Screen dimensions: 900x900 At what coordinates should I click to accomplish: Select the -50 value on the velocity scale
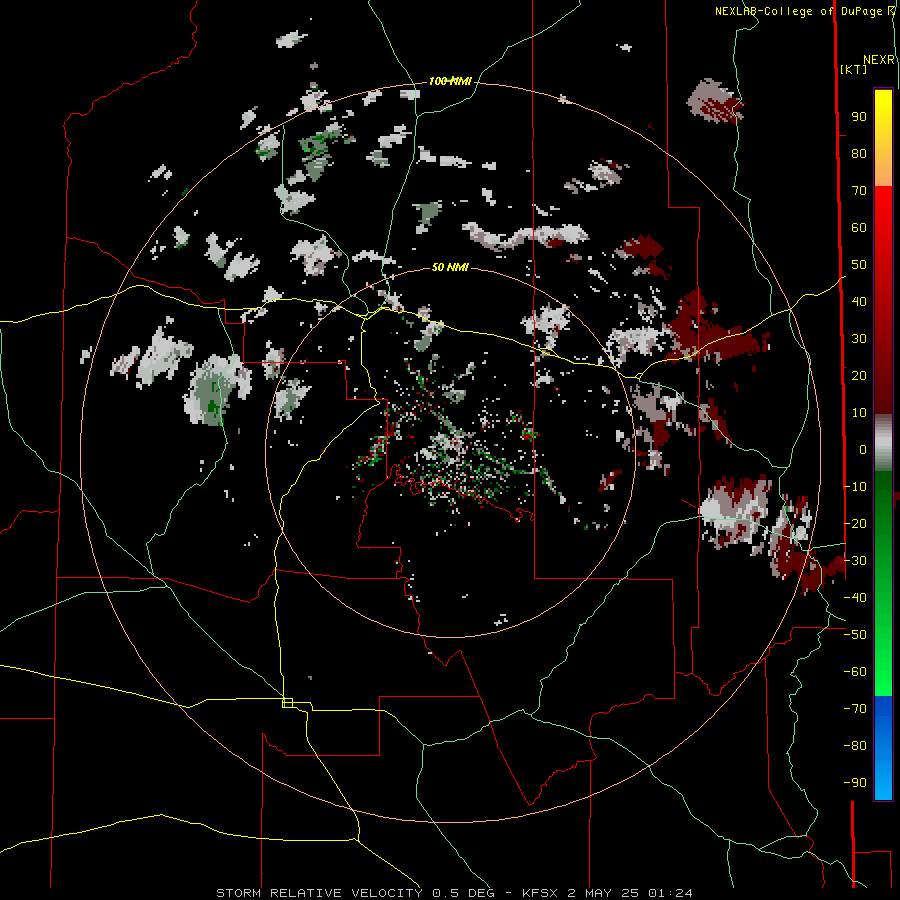point(855,634)
